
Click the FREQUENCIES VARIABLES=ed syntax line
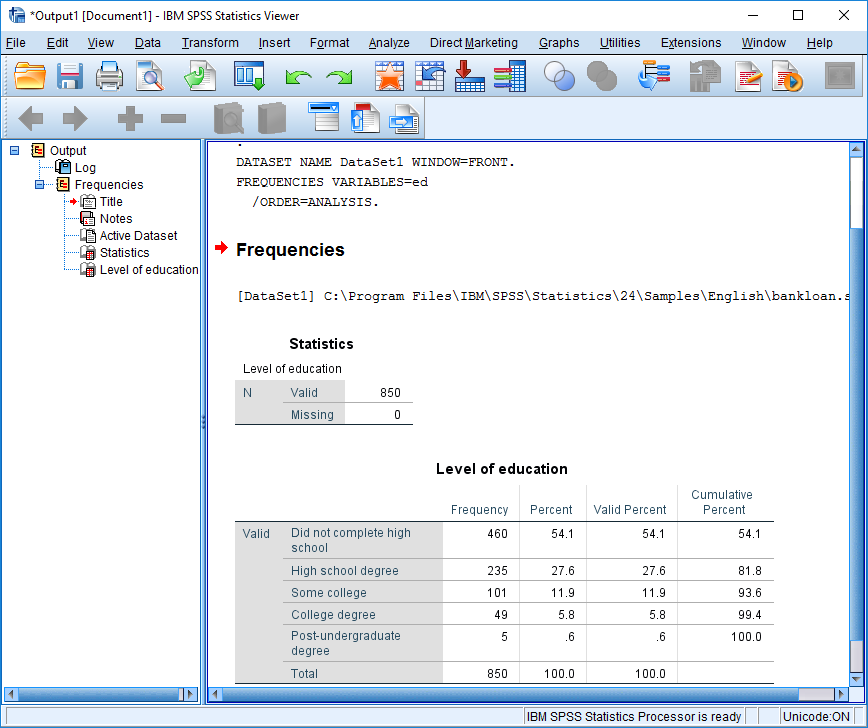point(332,182)
